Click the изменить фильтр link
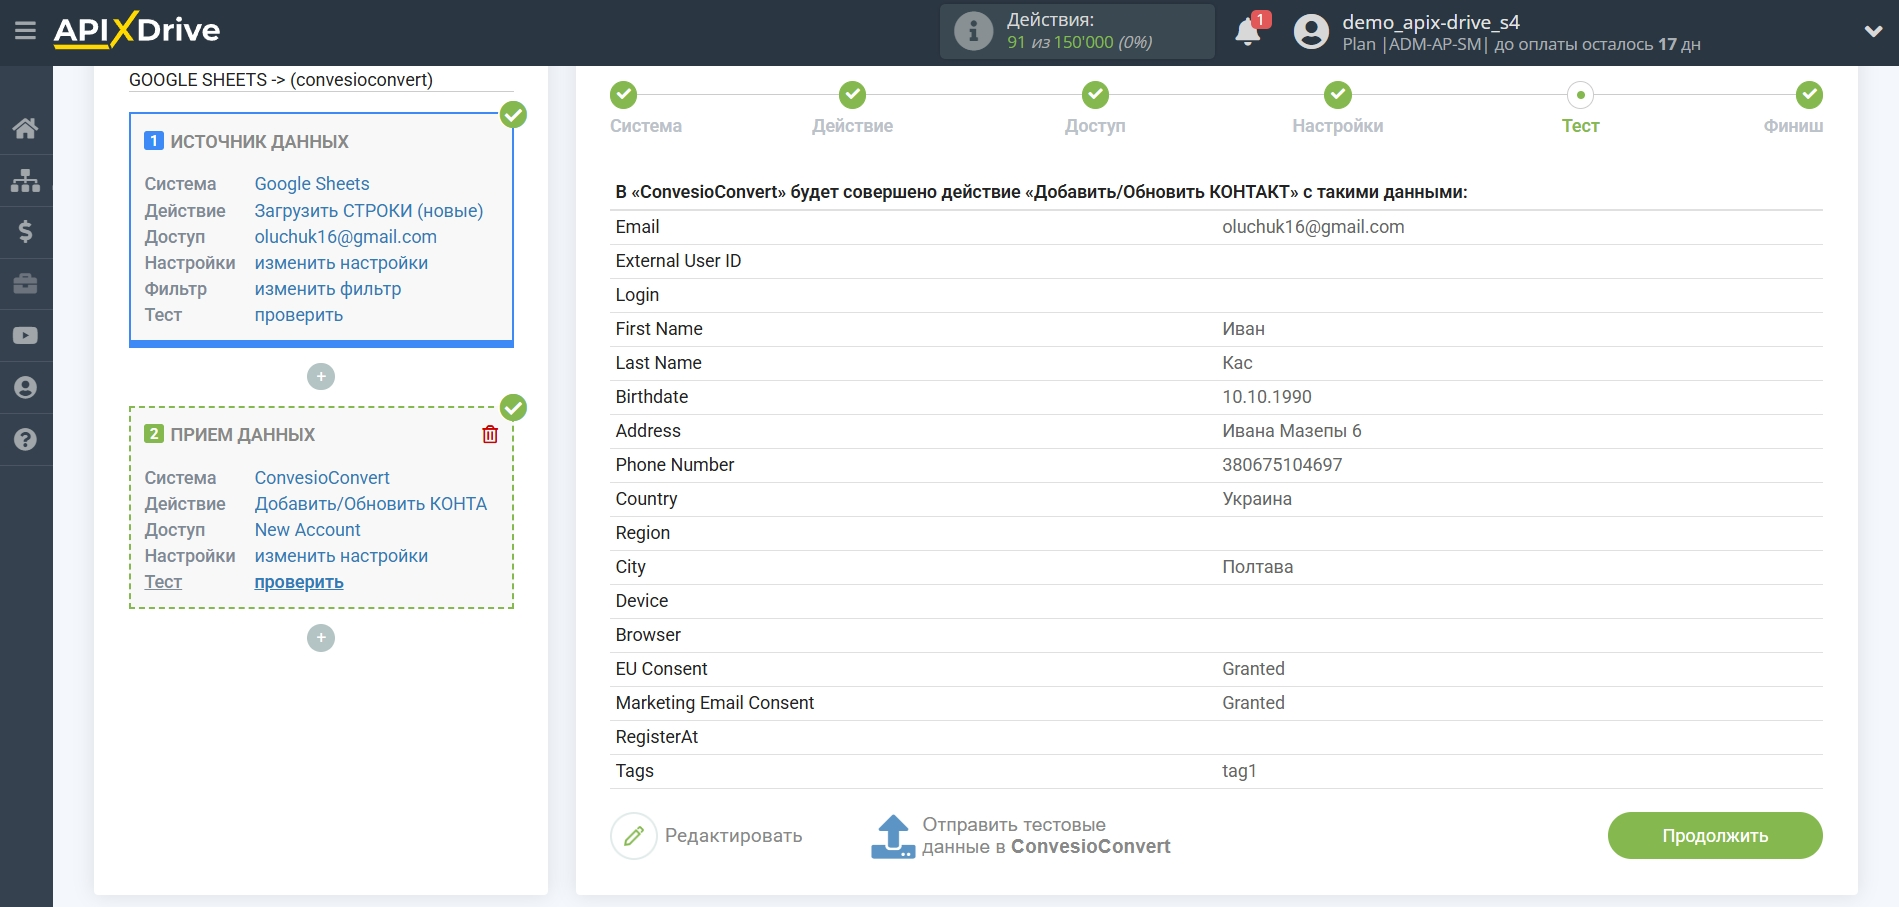Image resolution: width=1899 pixels, height=907 pixels. point(327,289)
